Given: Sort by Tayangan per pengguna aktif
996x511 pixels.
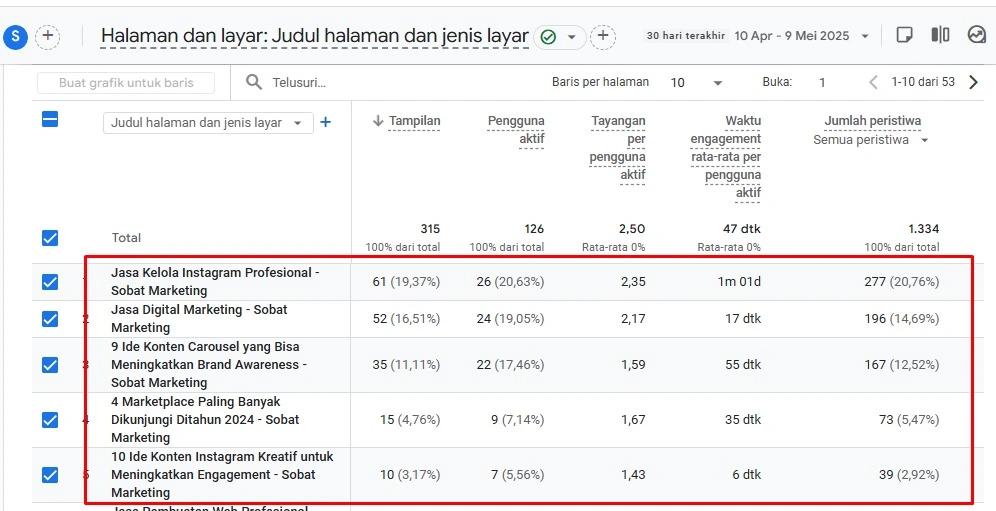Looking at the screenshot, I should pyautogui.click(x=617, y=147).
